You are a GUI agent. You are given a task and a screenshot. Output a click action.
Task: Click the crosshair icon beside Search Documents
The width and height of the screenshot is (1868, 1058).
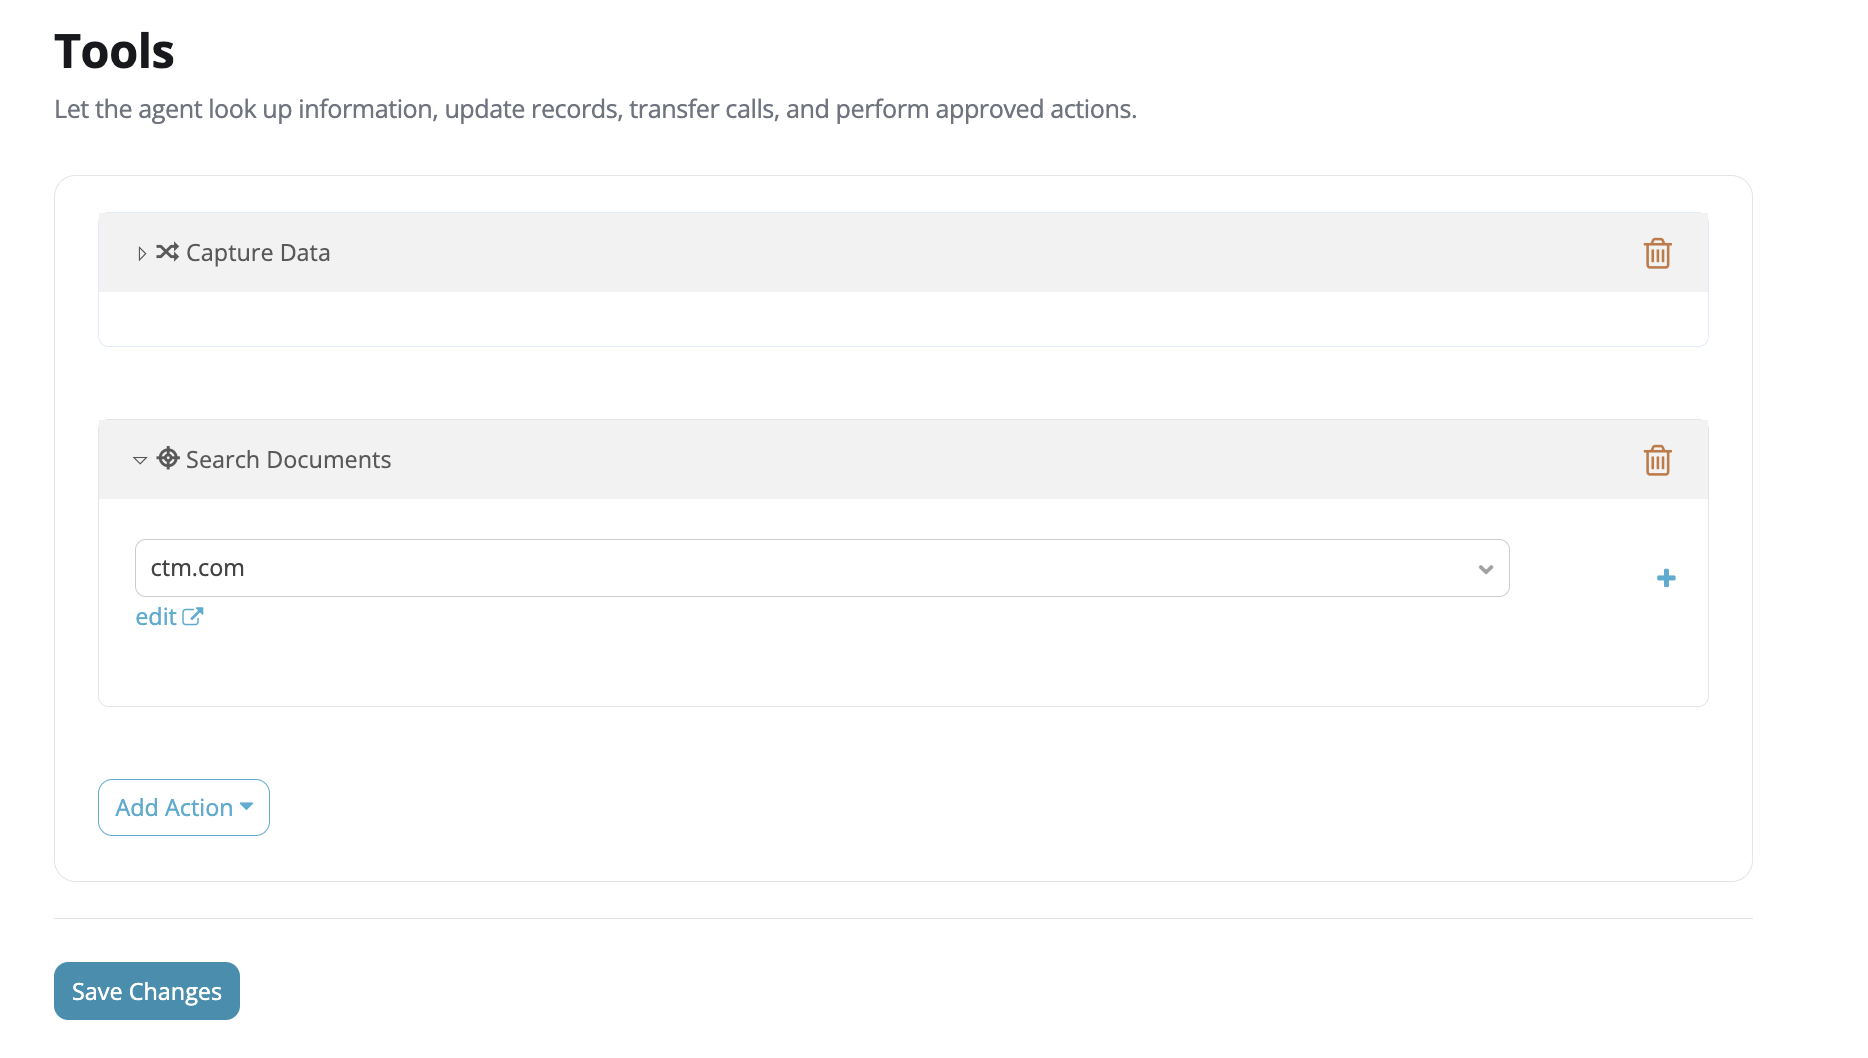point(168,458)
